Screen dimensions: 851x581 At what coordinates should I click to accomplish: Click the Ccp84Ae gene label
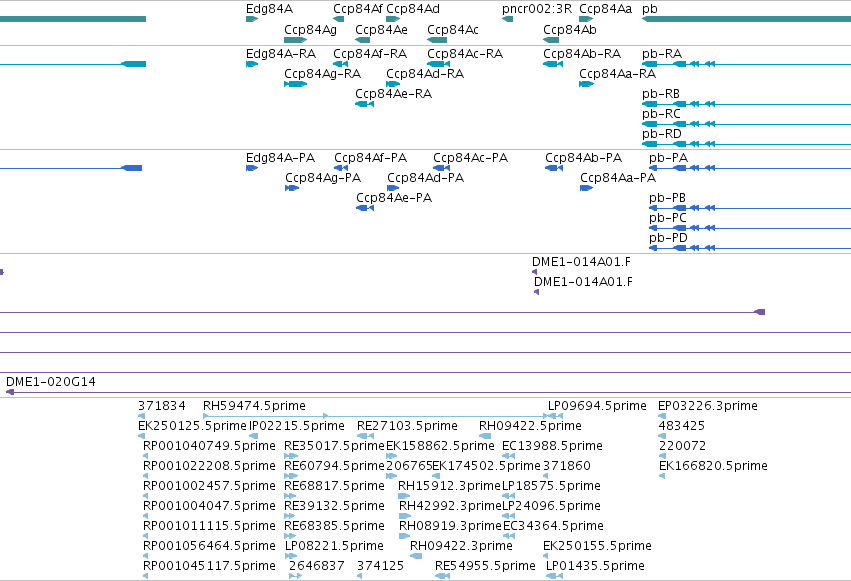381,29
